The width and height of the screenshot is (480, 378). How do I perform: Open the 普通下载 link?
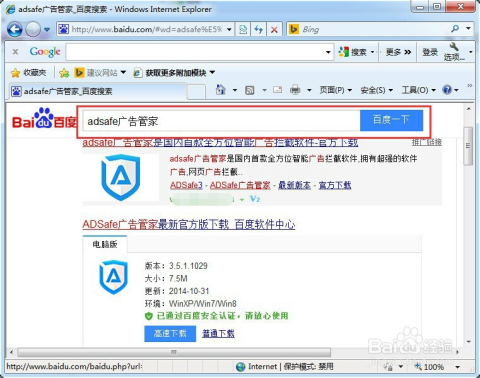[218, 333]
